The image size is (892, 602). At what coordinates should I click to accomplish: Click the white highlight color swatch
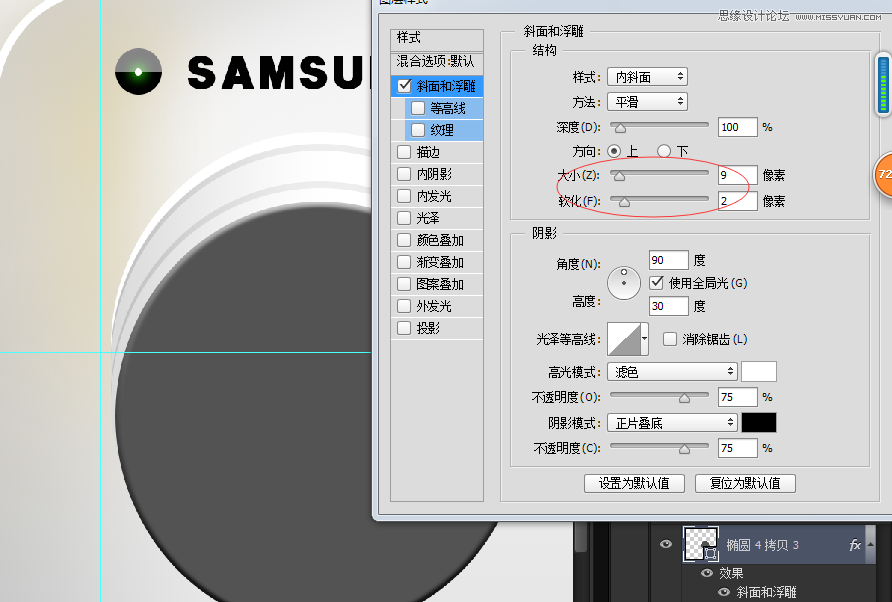click(x=759, y=372)
